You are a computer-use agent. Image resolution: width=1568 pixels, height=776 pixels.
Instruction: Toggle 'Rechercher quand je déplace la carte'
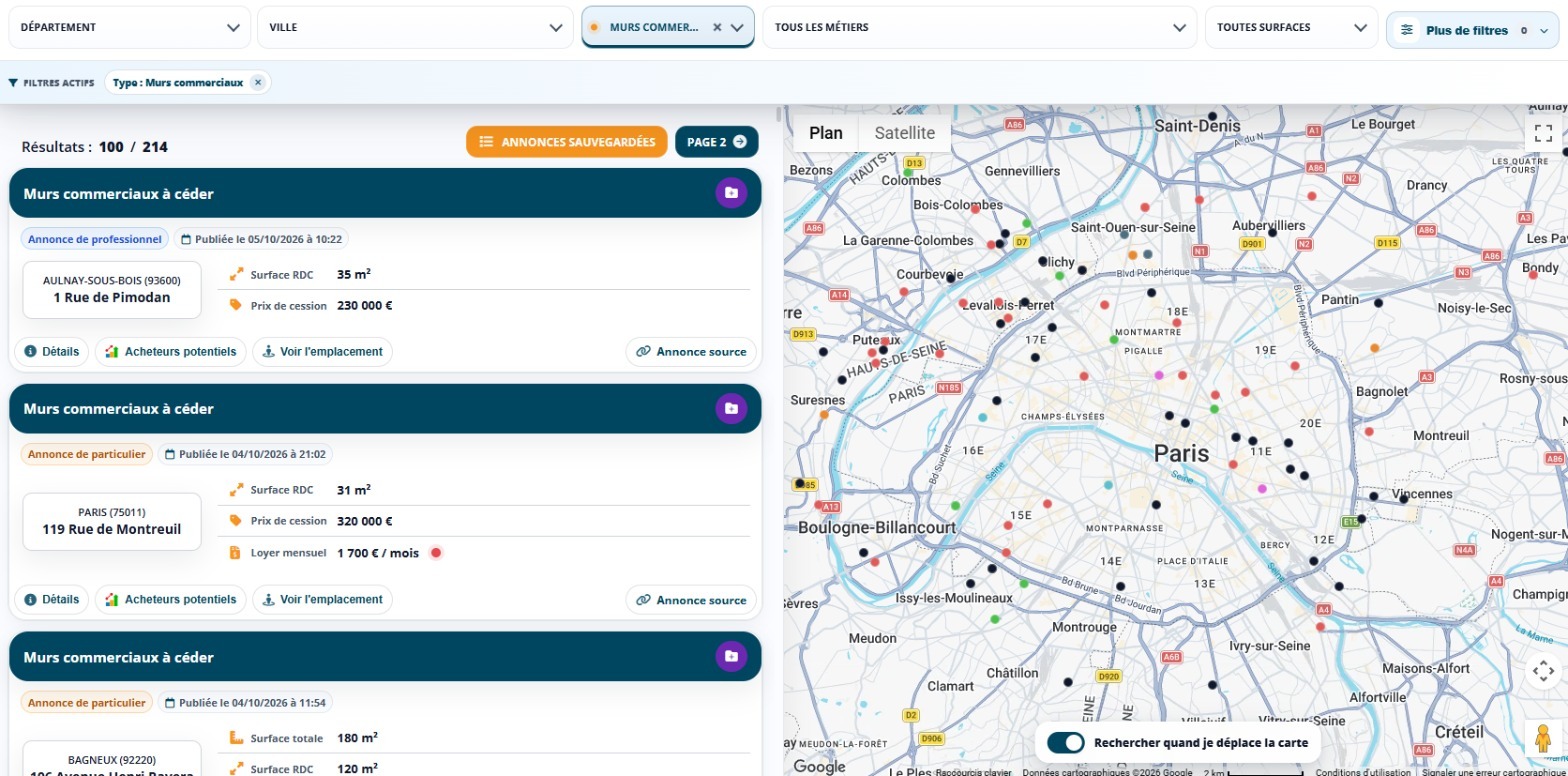point(1066,743)
